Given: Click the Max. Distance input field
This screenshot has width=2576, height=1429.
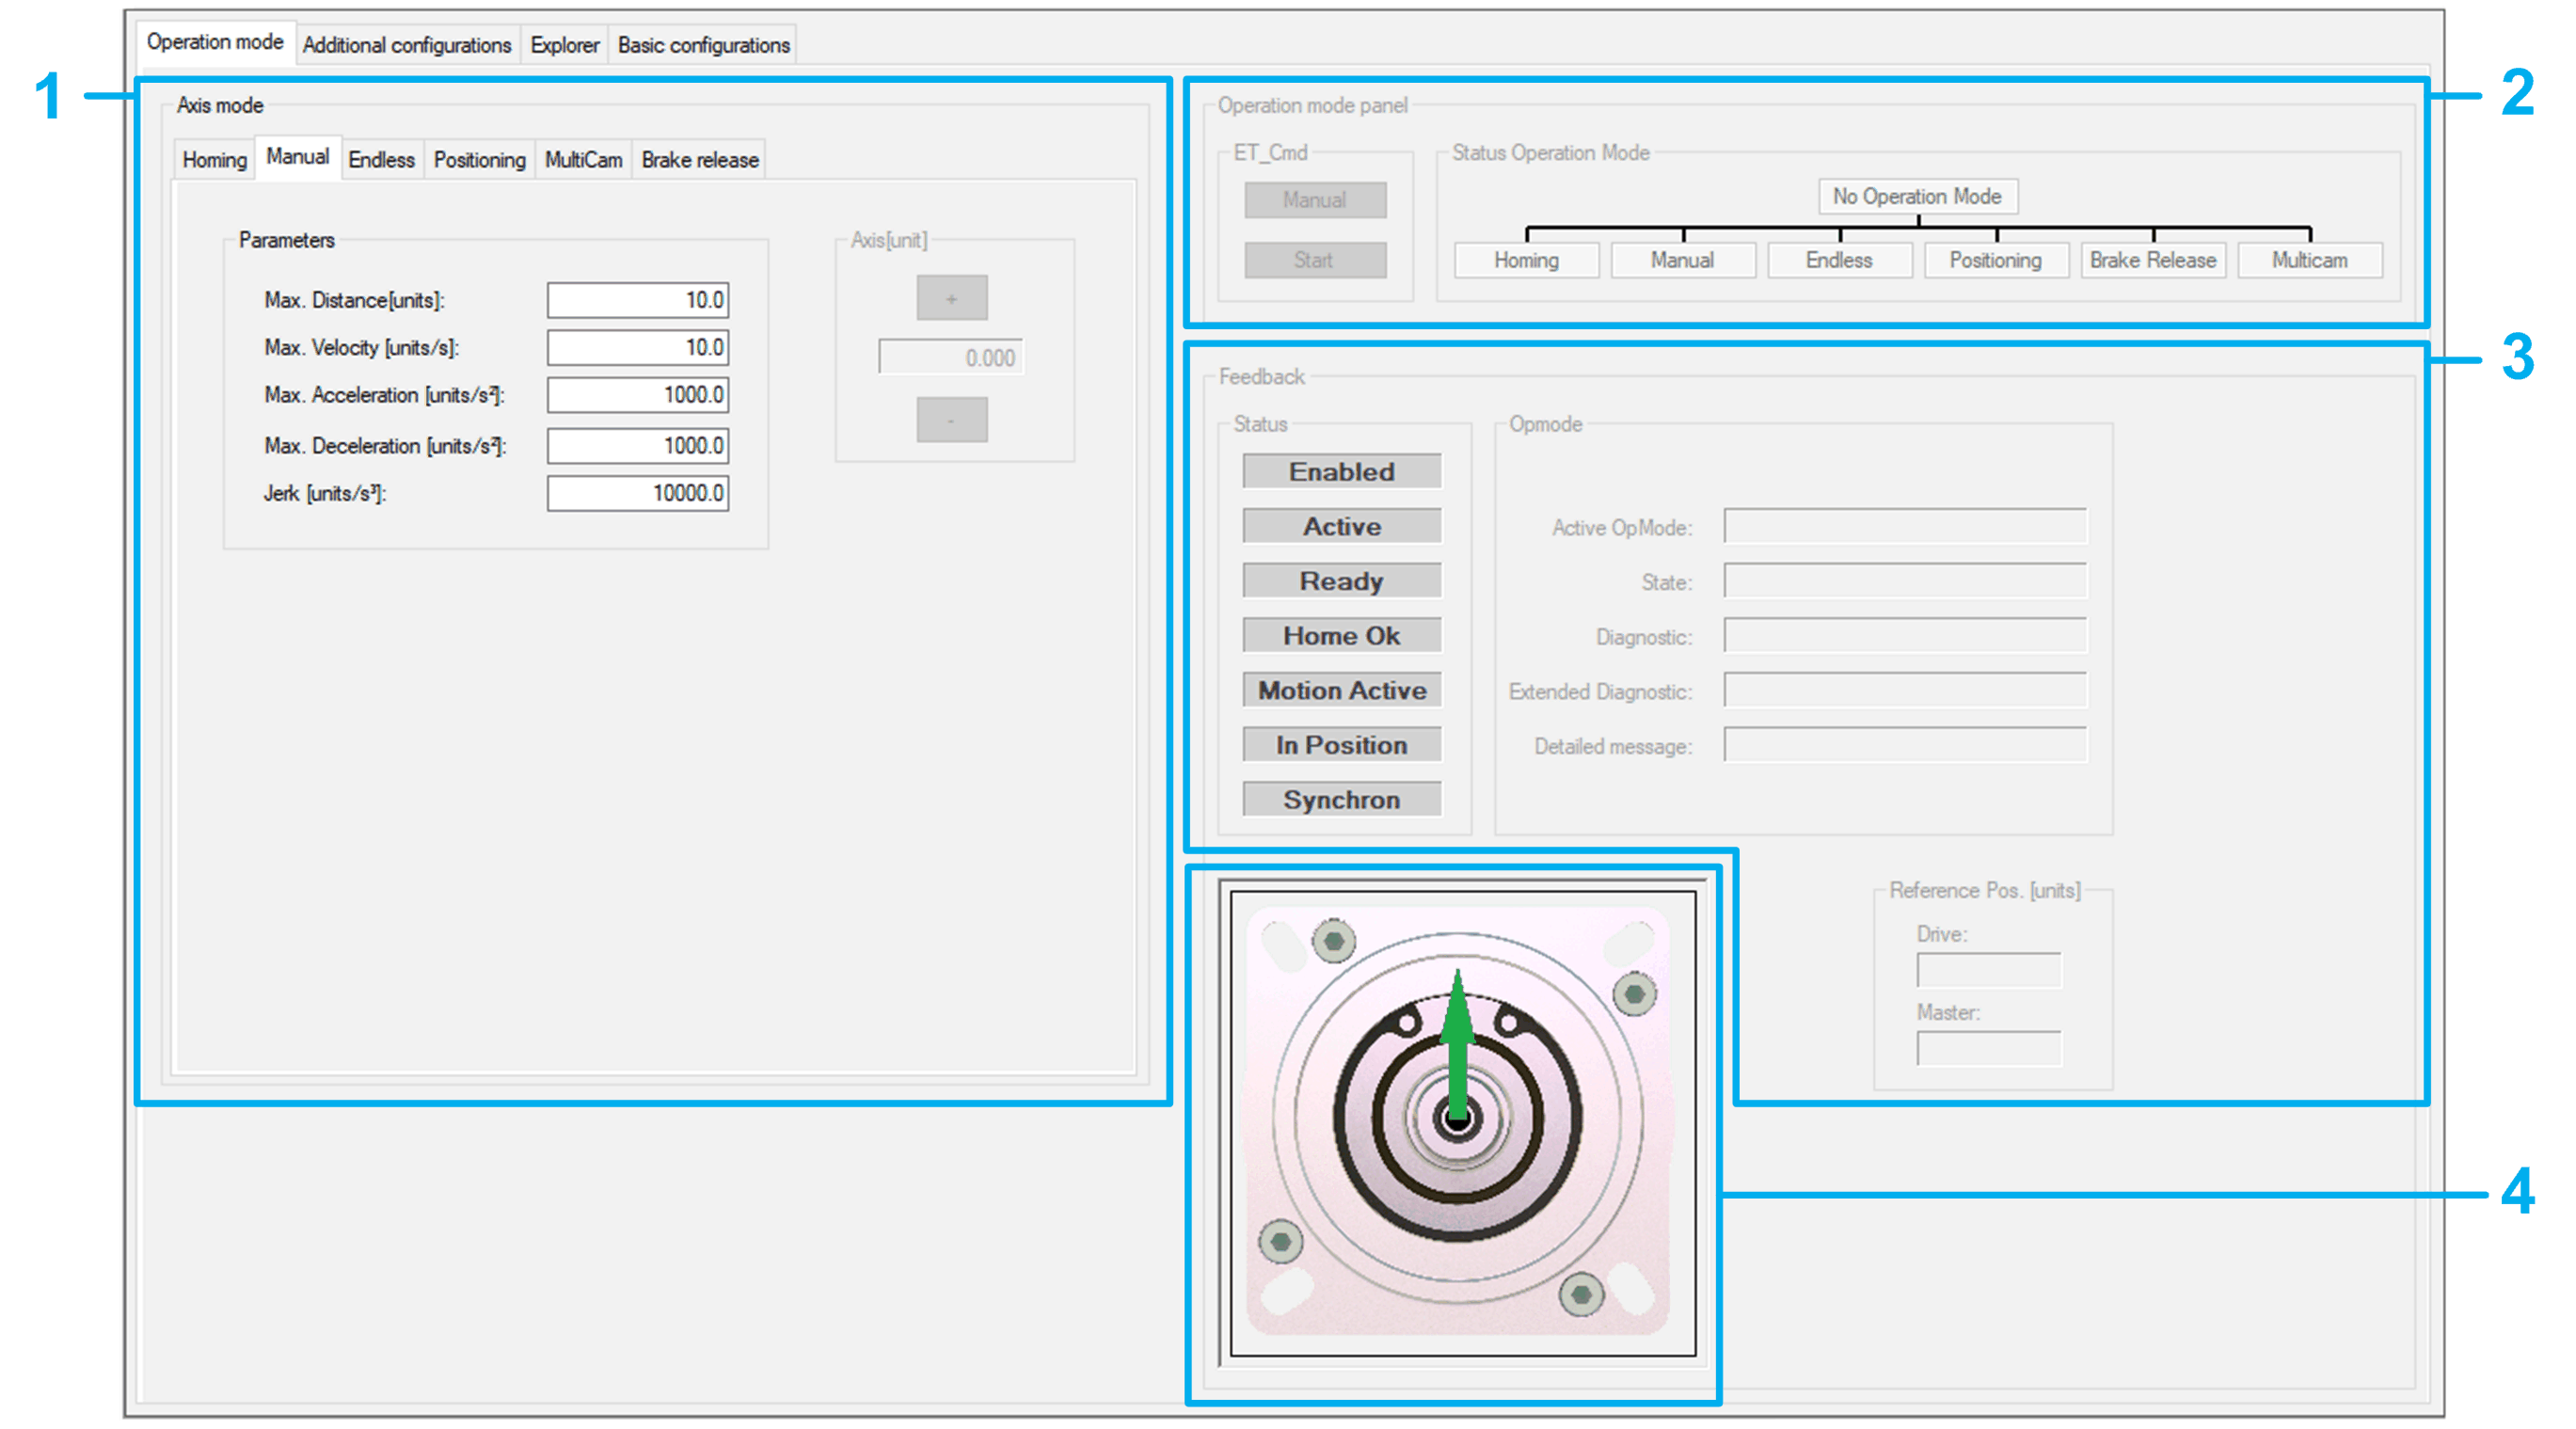Looking at the screenshot, I should [x=637, y=300].
